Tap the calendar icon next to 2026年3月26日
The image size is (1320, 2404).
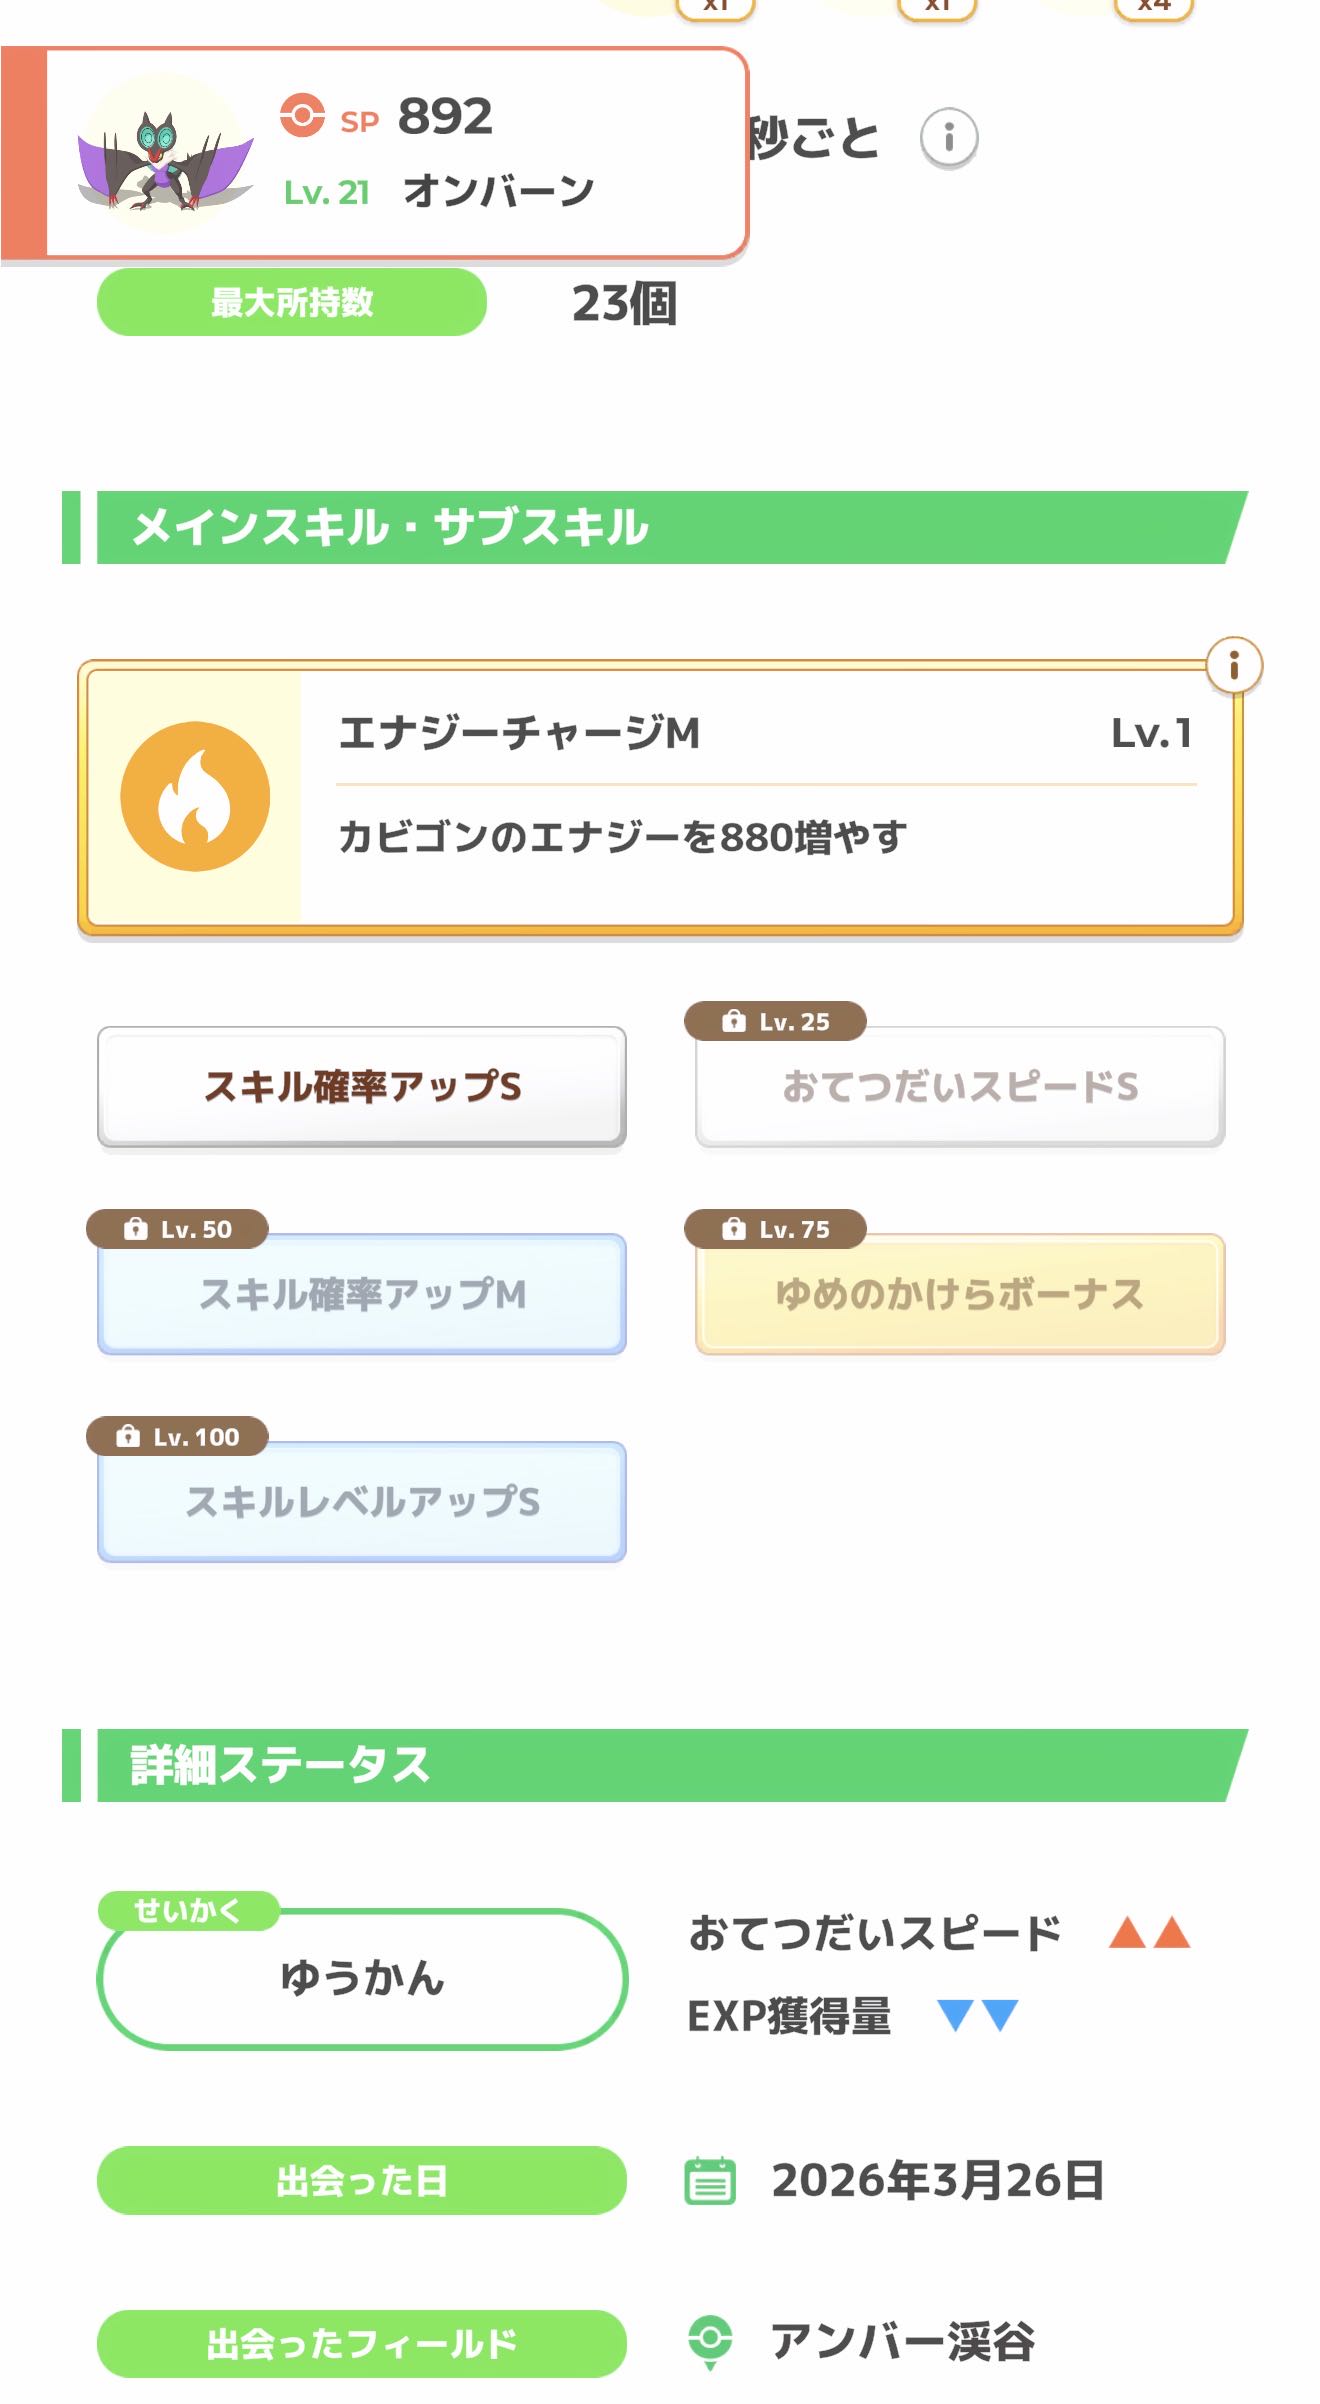point(710,2180)
